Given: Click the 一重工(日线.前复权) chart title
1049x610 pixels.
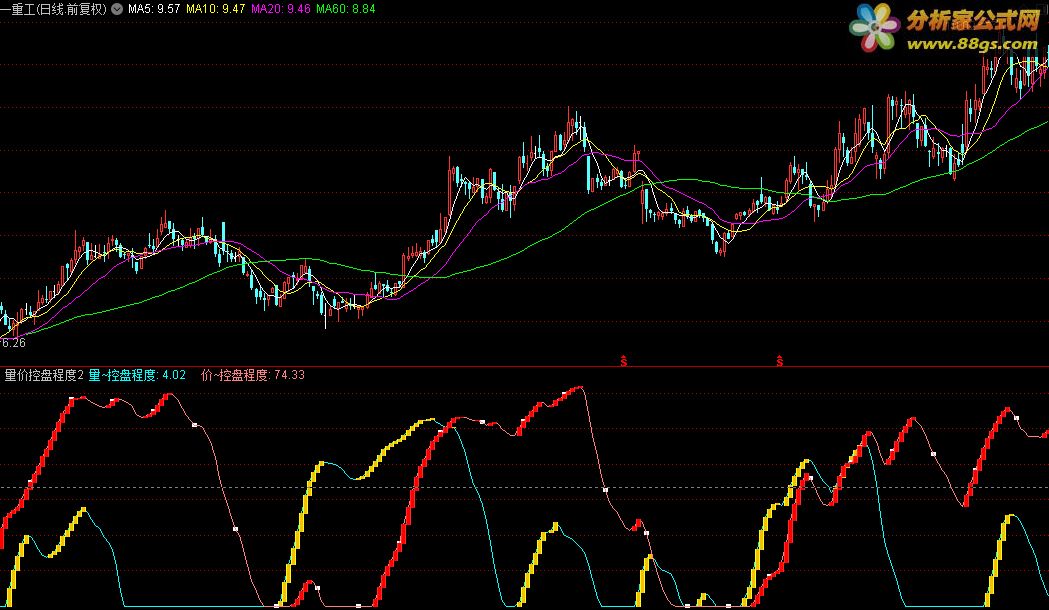Looking at the screenshot, I should tap(54, 9).
